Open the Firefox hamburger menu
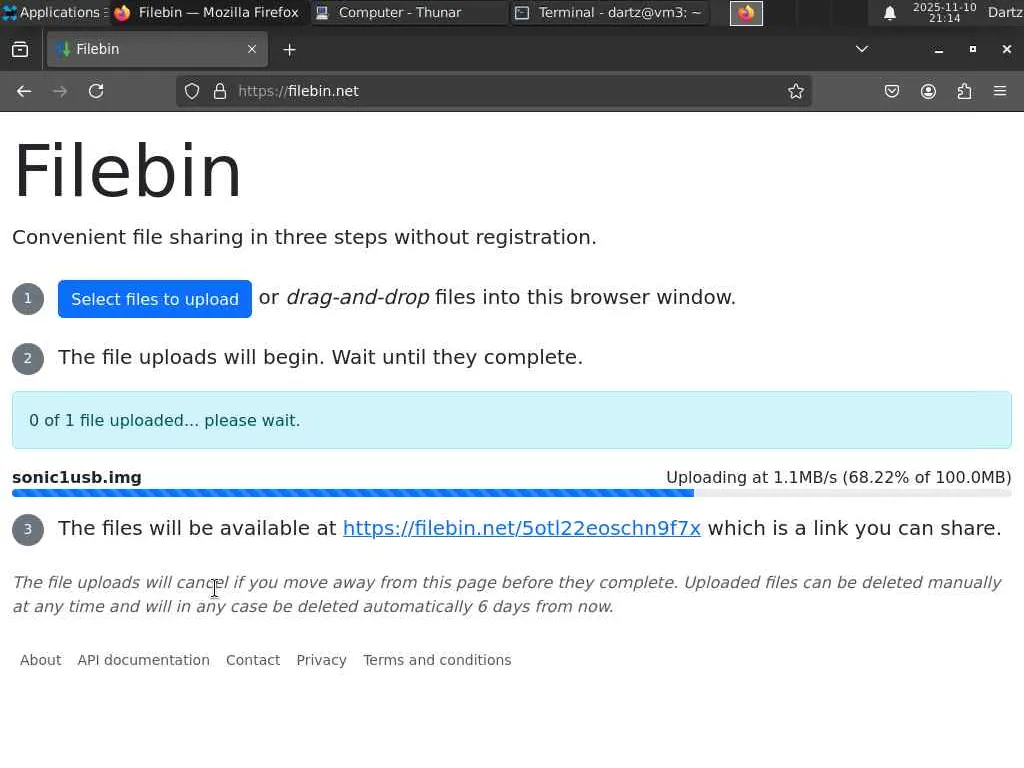This screenshot has width=1024, height=768. [1000, 91]
